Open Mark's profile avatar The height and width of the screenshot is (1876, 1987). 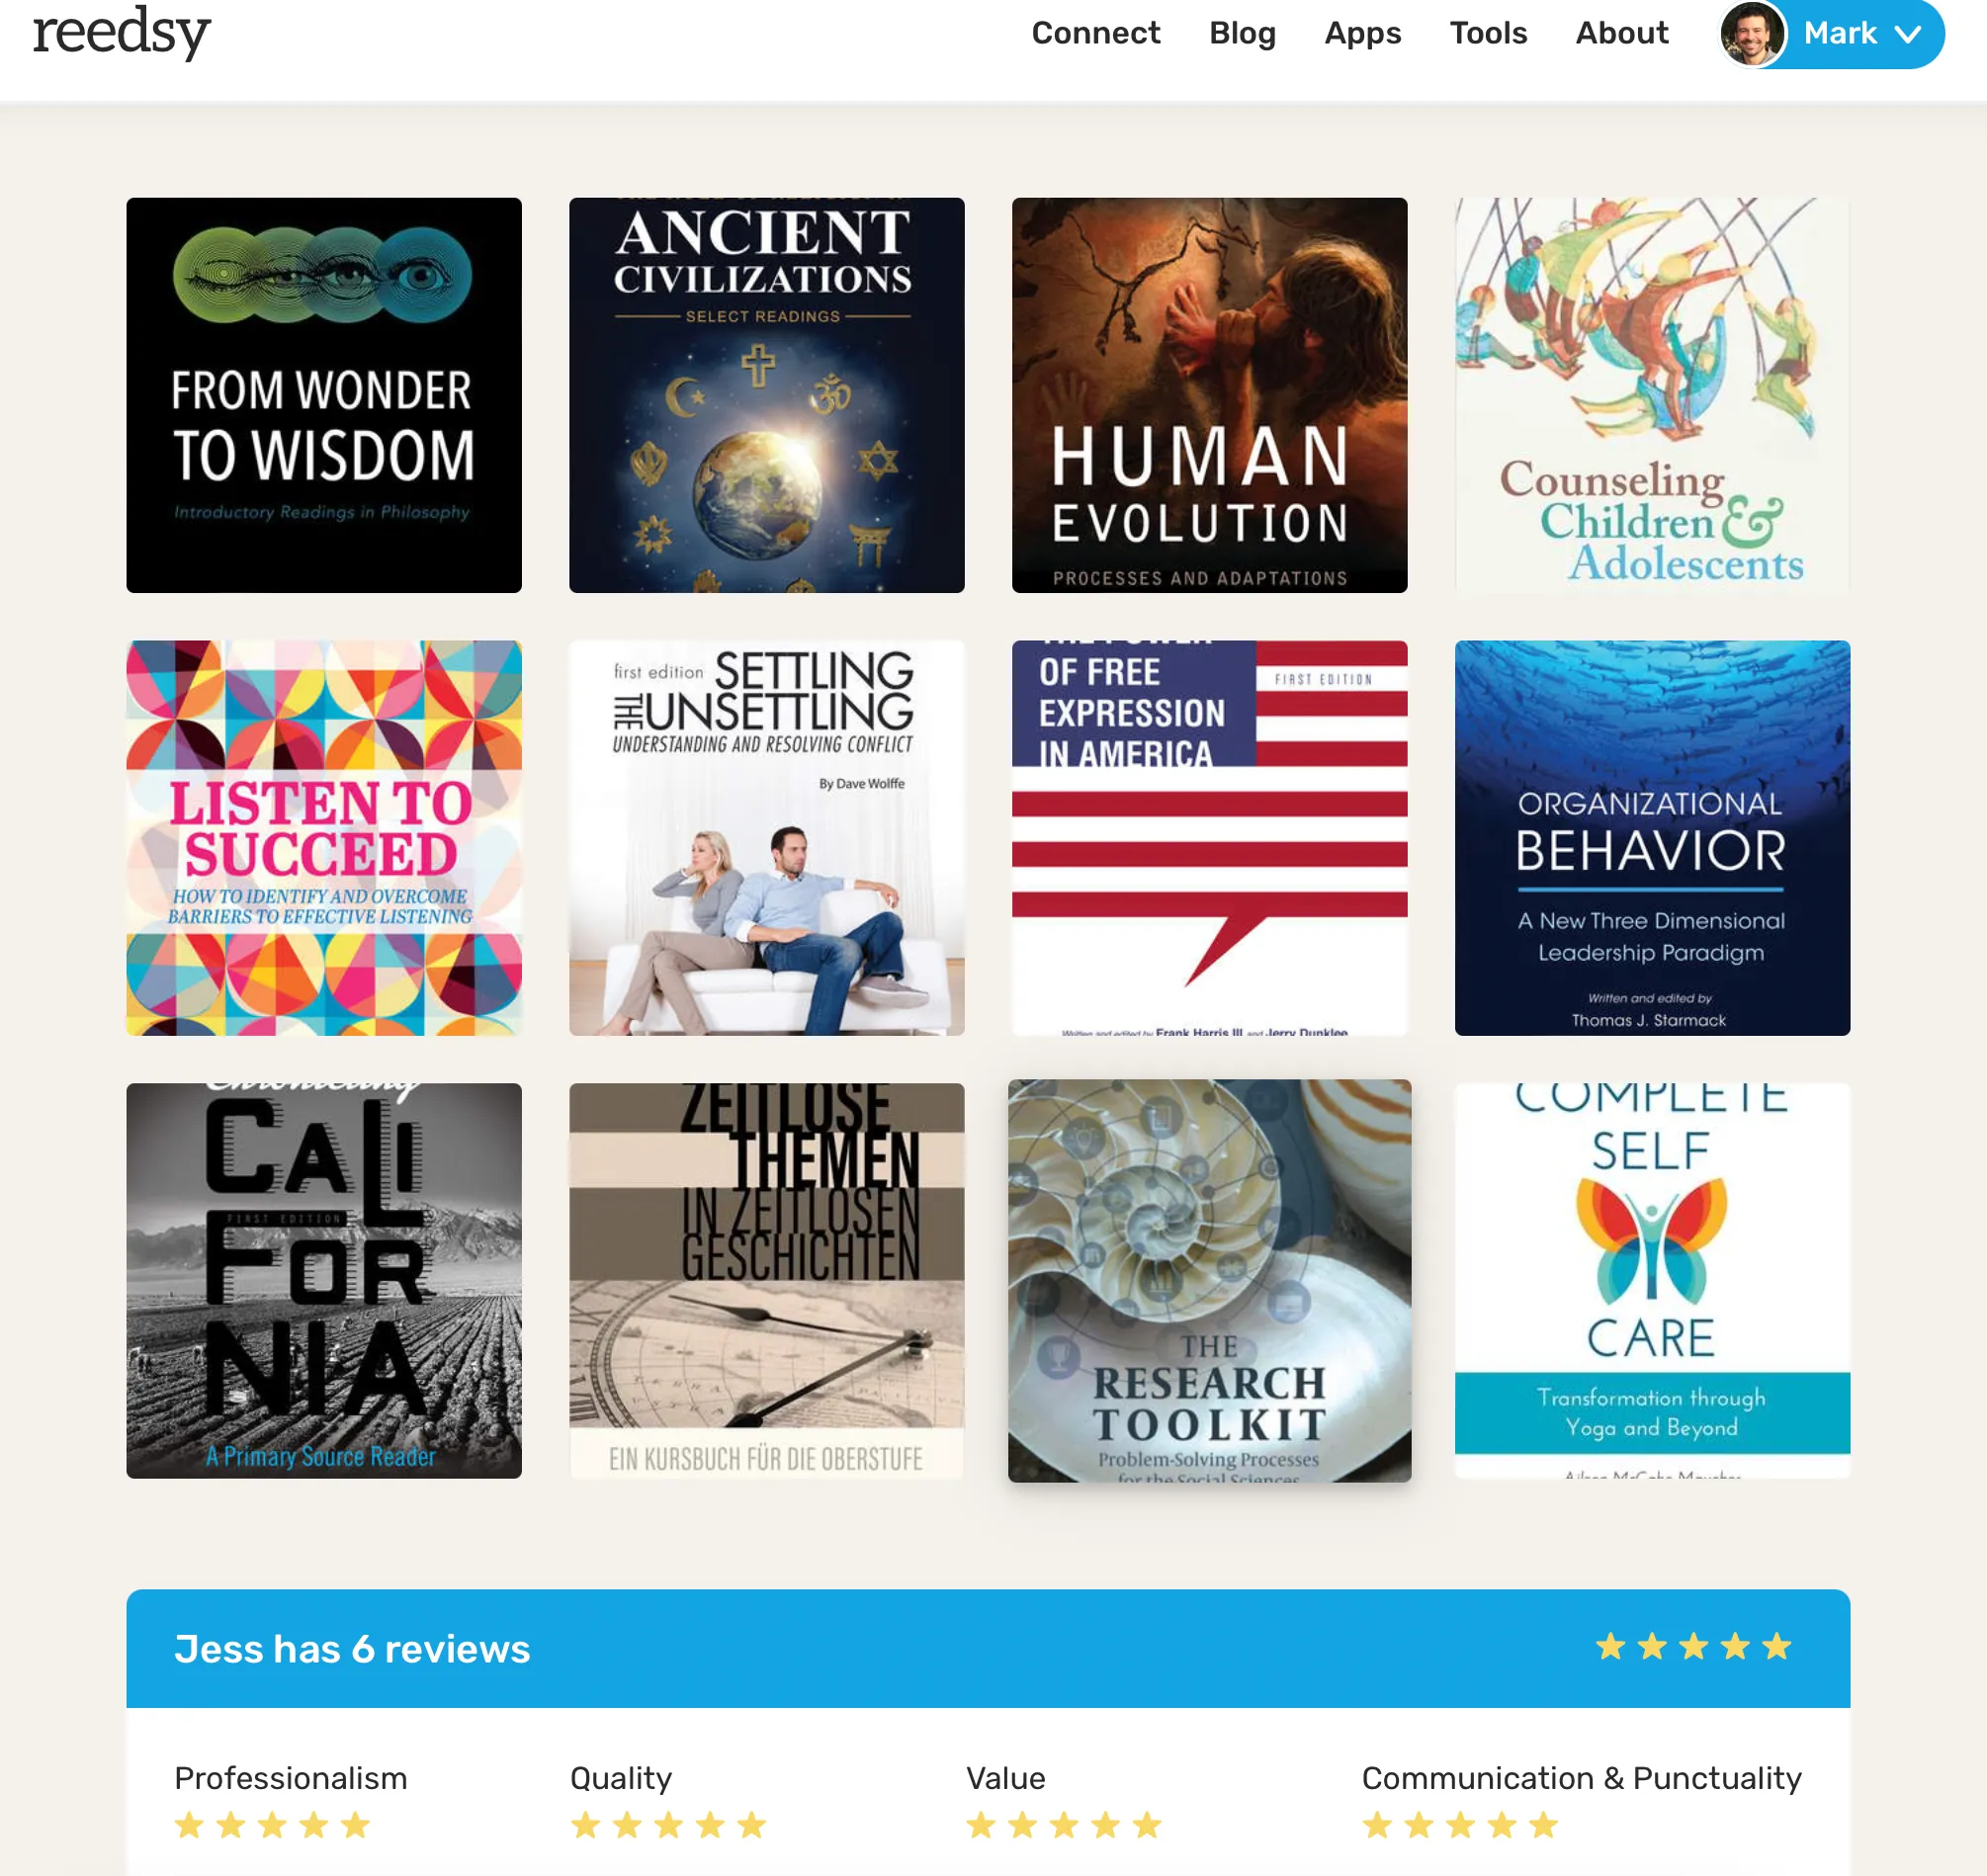(1752, 34)
